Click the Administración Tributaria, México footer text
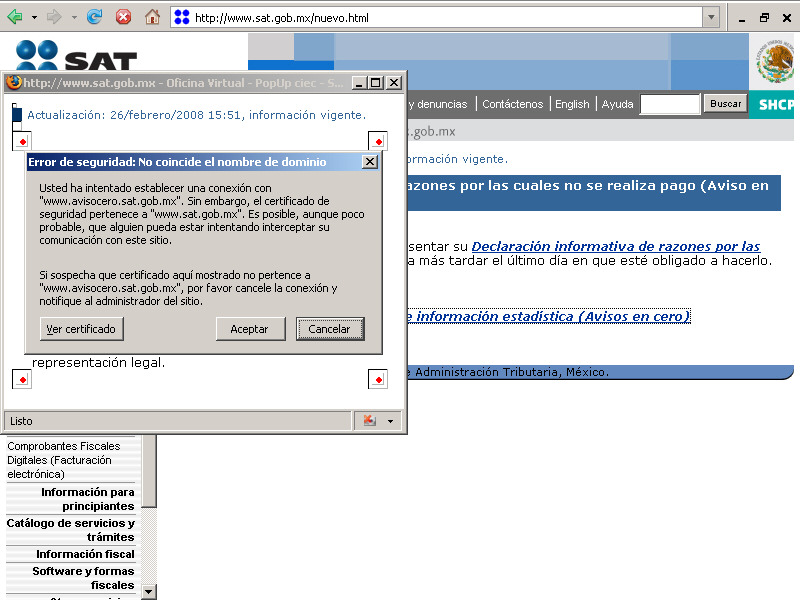Screen dimensions: 800x600 point(511,372)
